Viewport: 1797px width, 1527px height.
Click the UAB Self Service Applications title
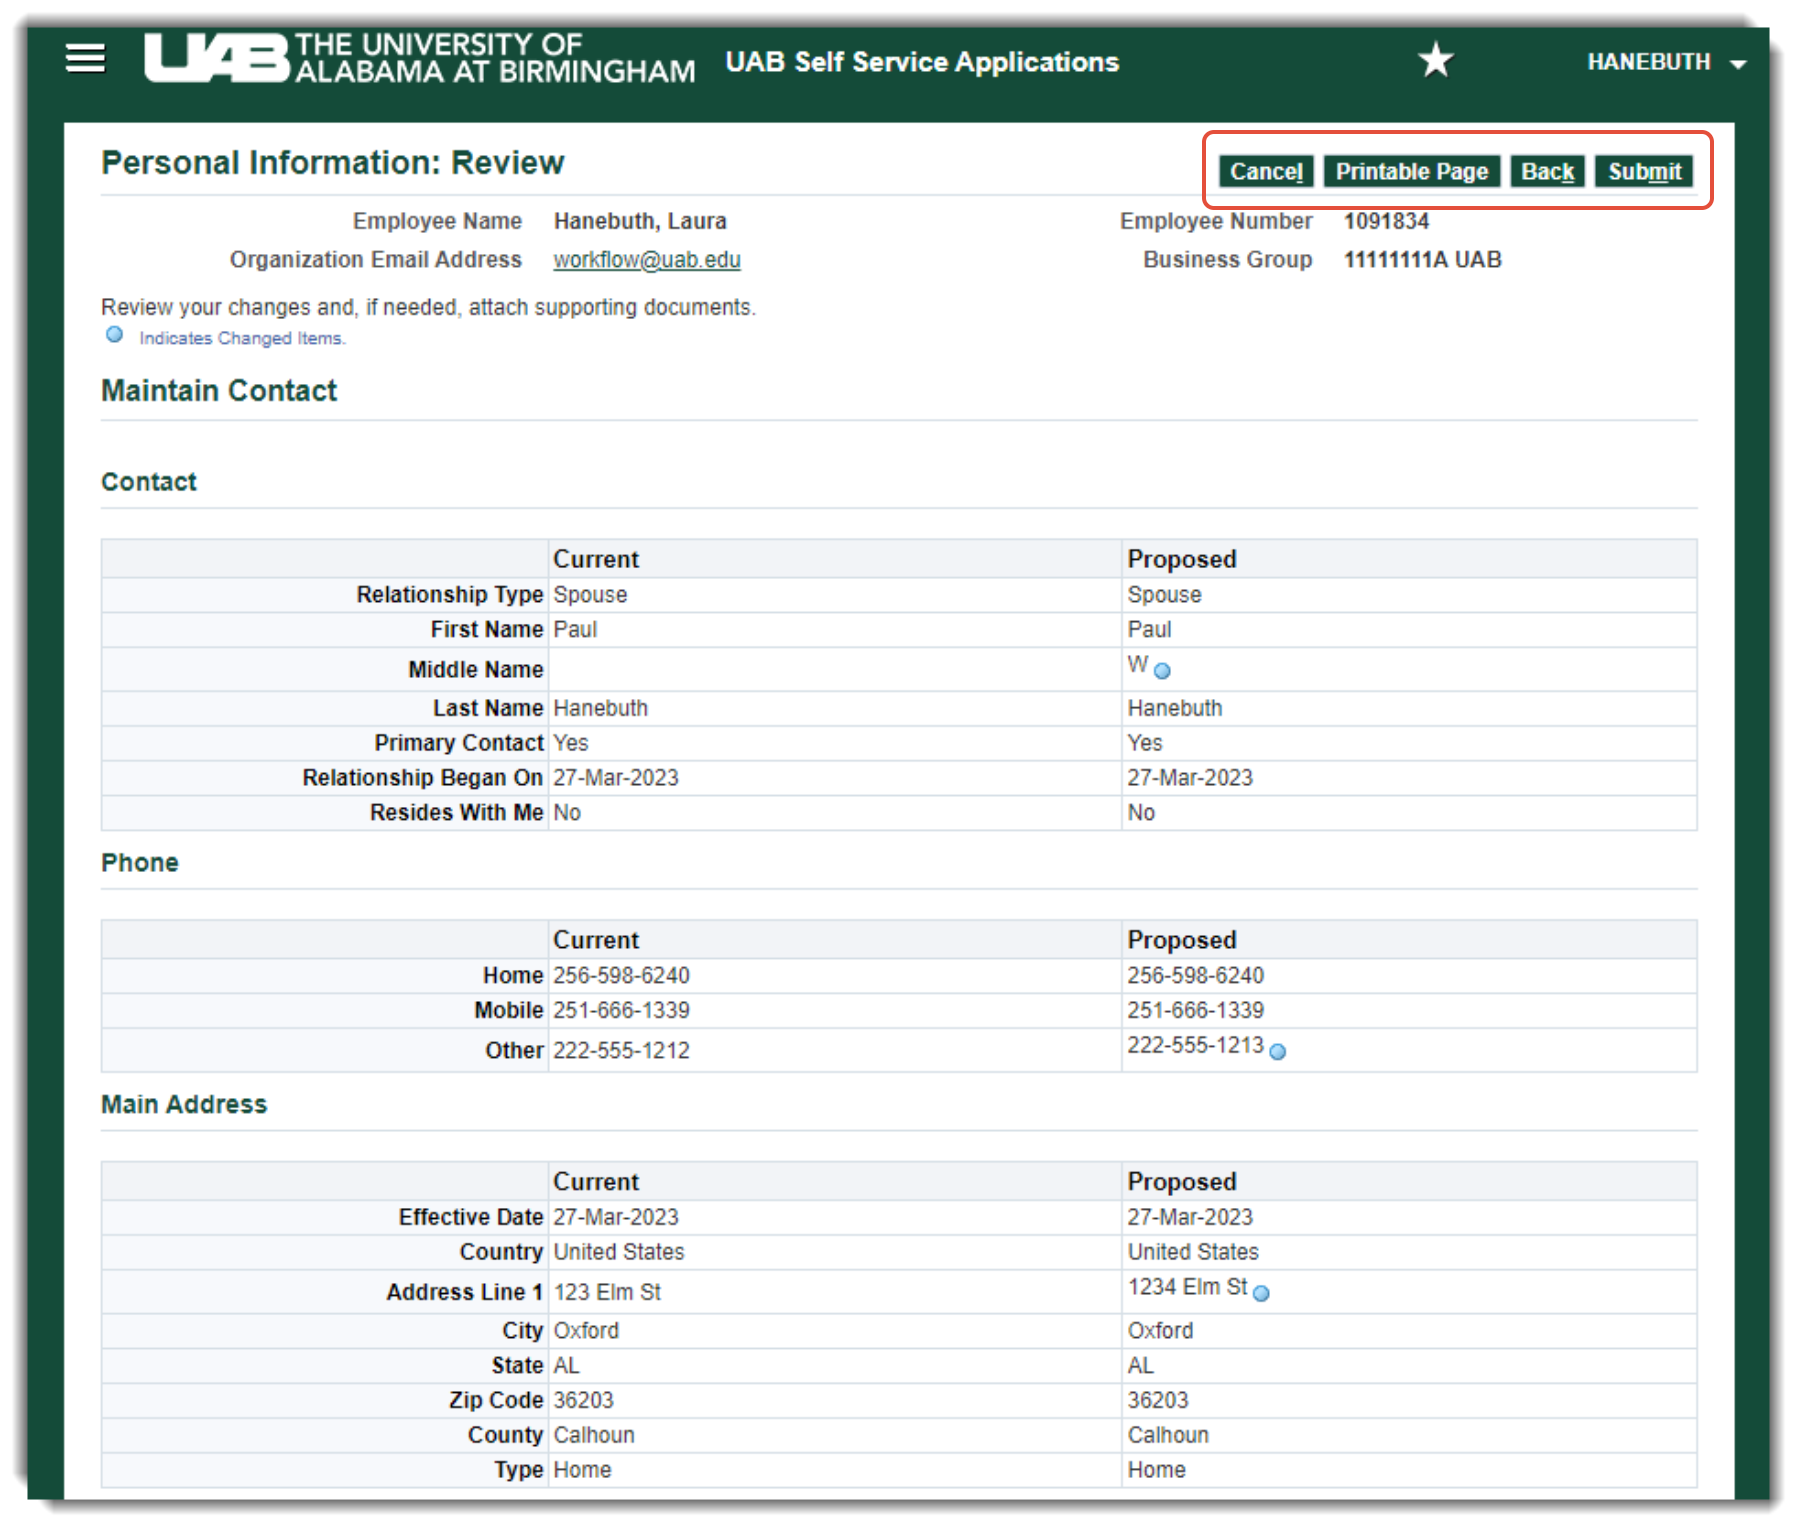pyautogui.click(x=922, y=62)
